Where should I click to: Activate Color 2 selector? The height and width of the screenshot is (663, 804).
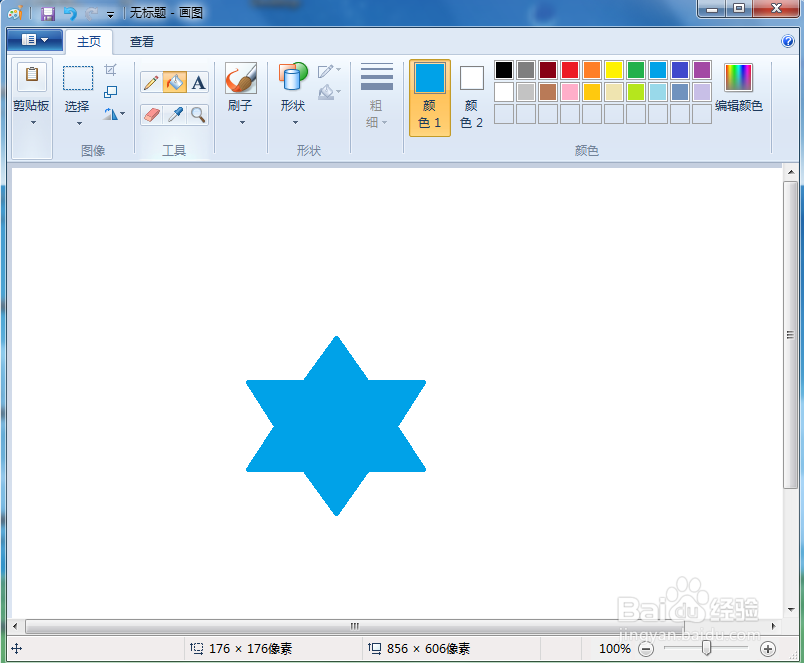tap(472, 97)
